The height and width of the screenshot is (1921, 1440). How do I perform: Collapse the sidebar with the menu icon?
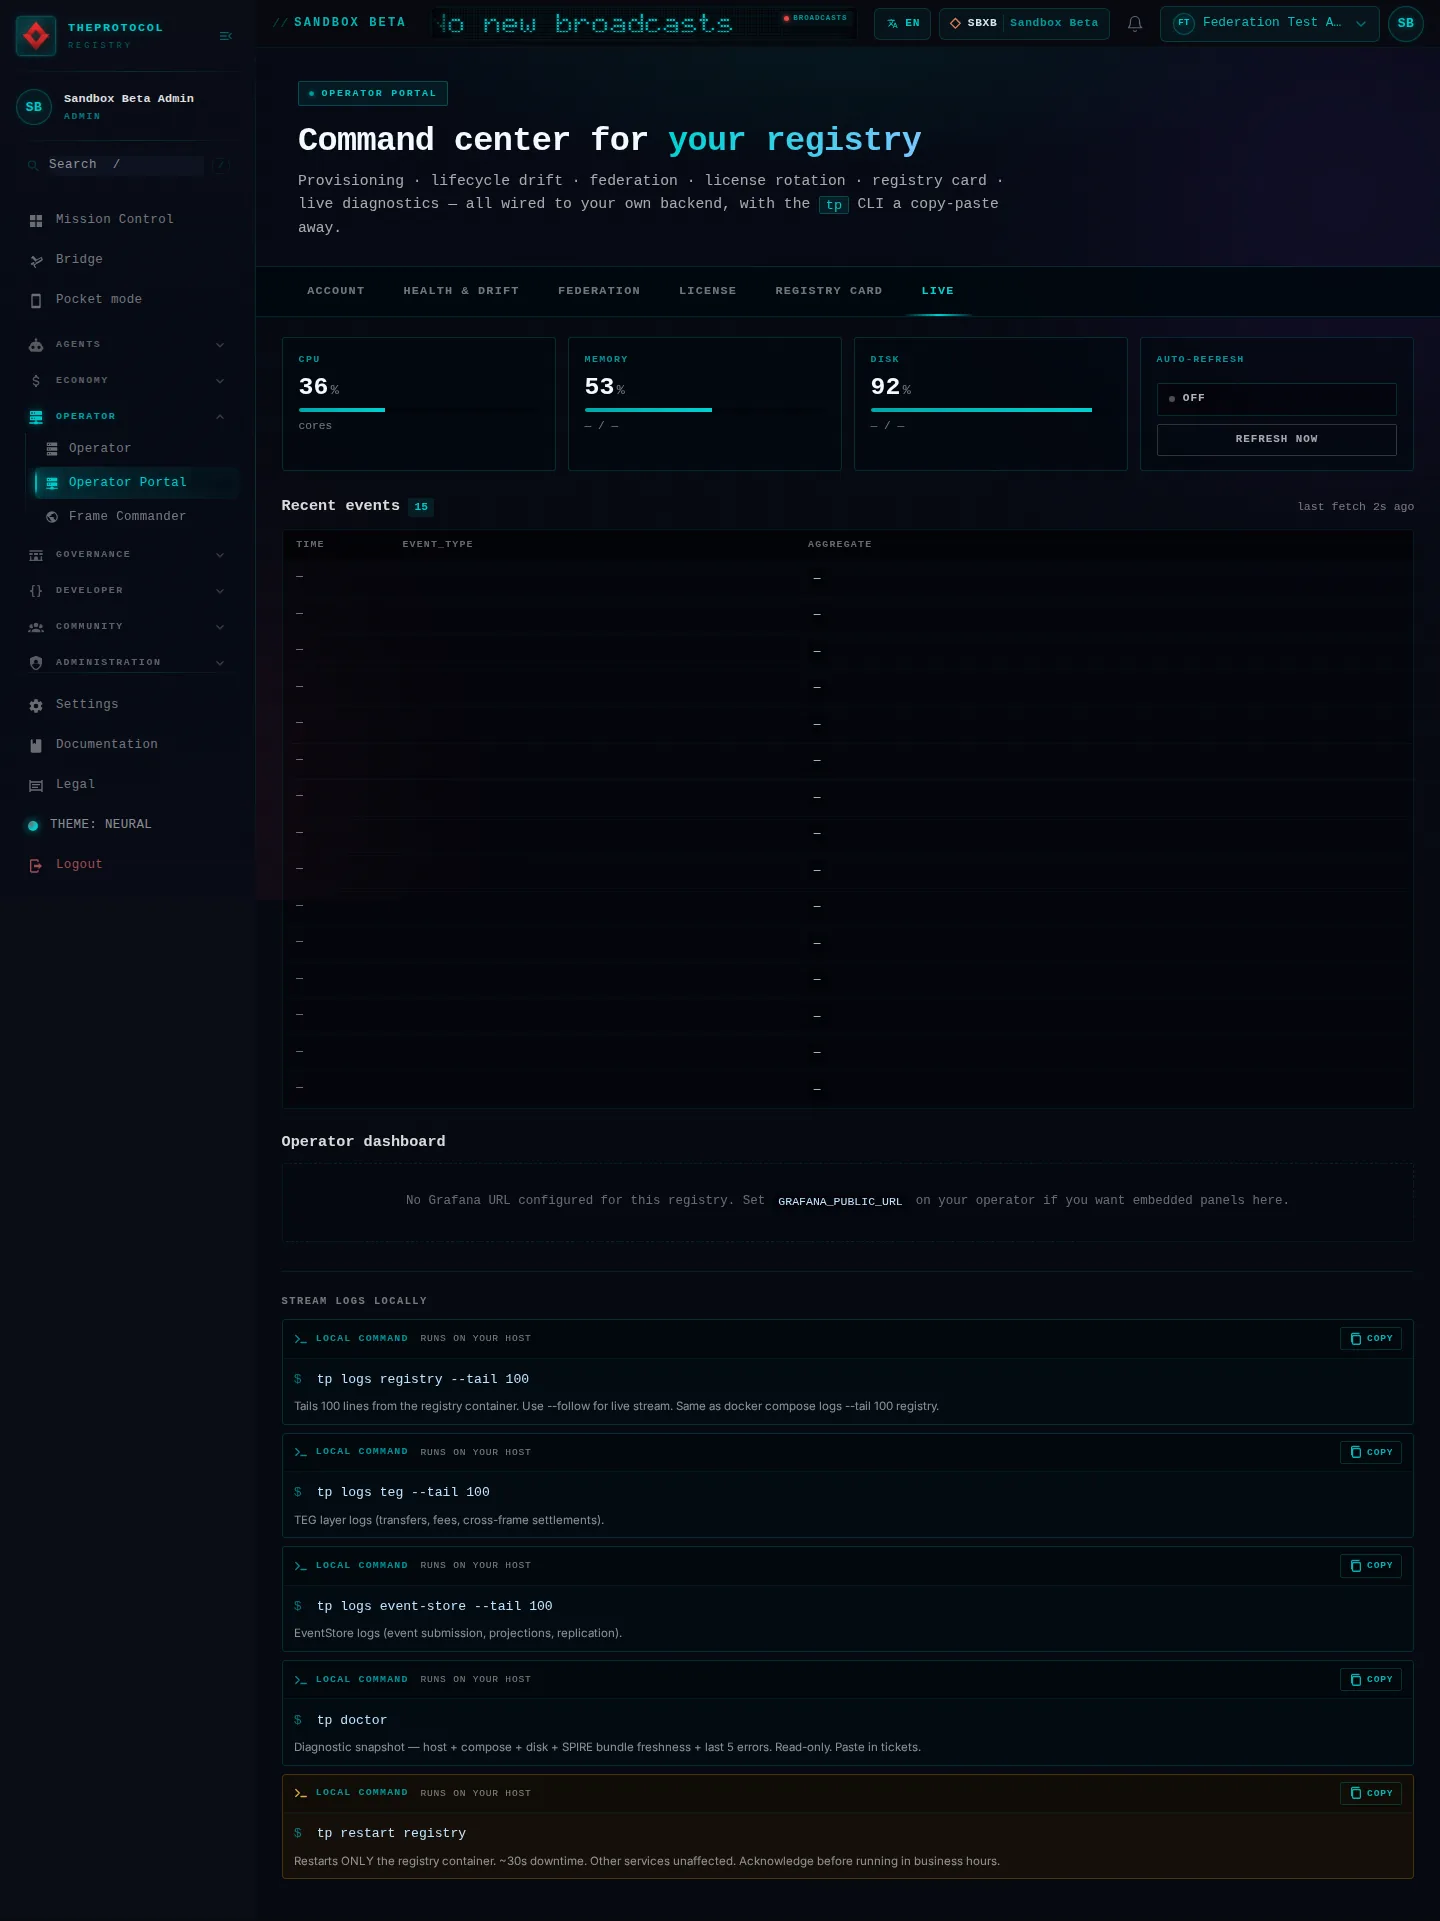click(x=225, y=36)
